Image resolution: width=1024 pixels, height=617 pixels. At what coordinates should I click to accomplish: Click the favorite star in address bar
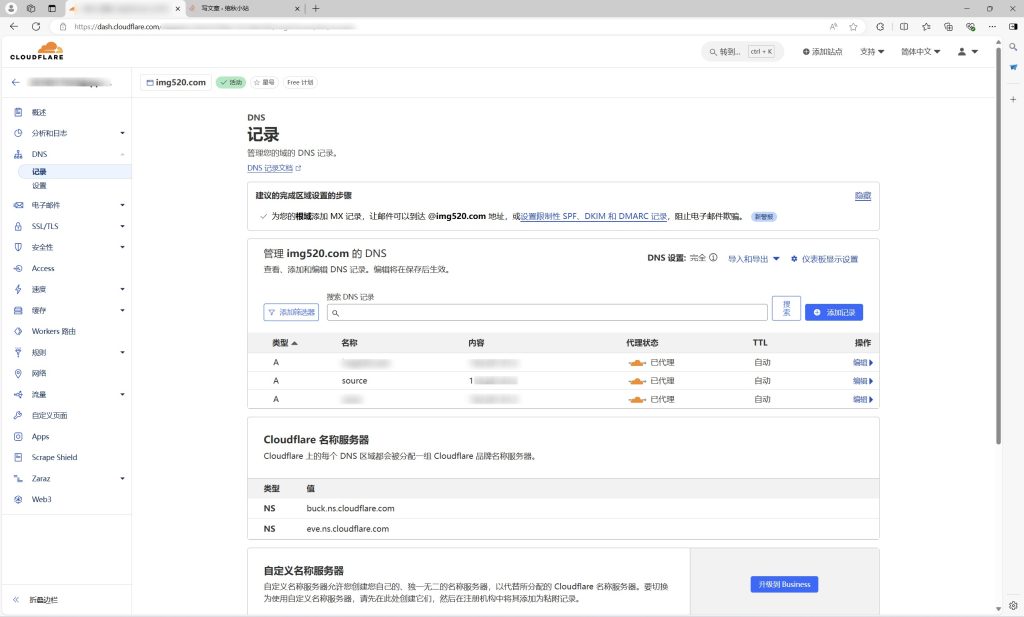tap(853, 27)
